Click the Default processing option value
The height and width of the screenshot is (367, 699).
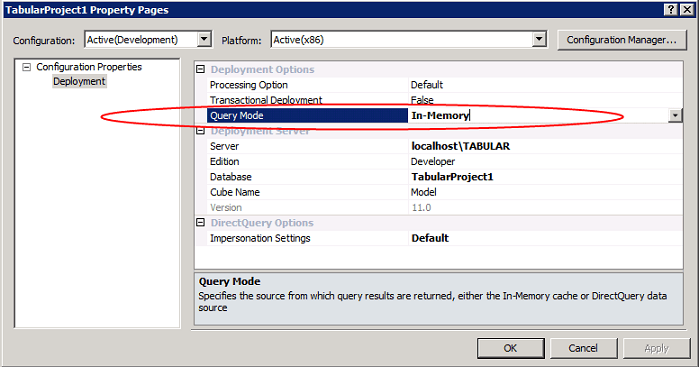click(427, 85)
